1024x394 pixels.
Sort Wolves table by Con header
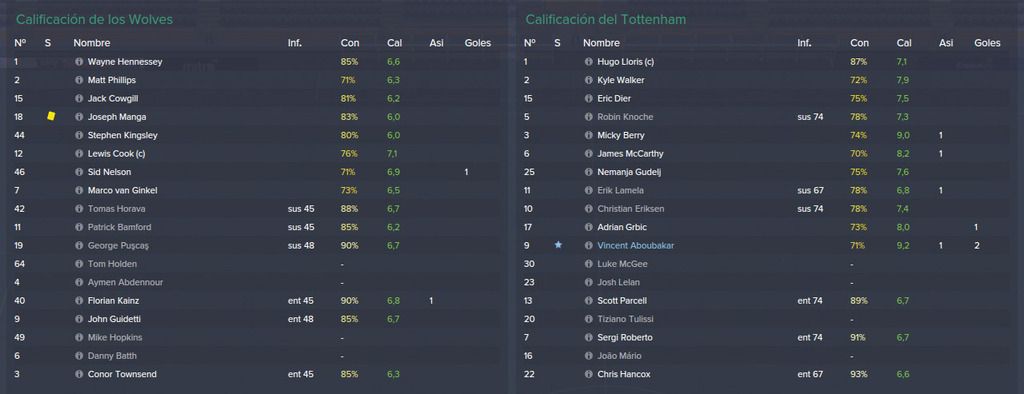click(x=349, y=43)
